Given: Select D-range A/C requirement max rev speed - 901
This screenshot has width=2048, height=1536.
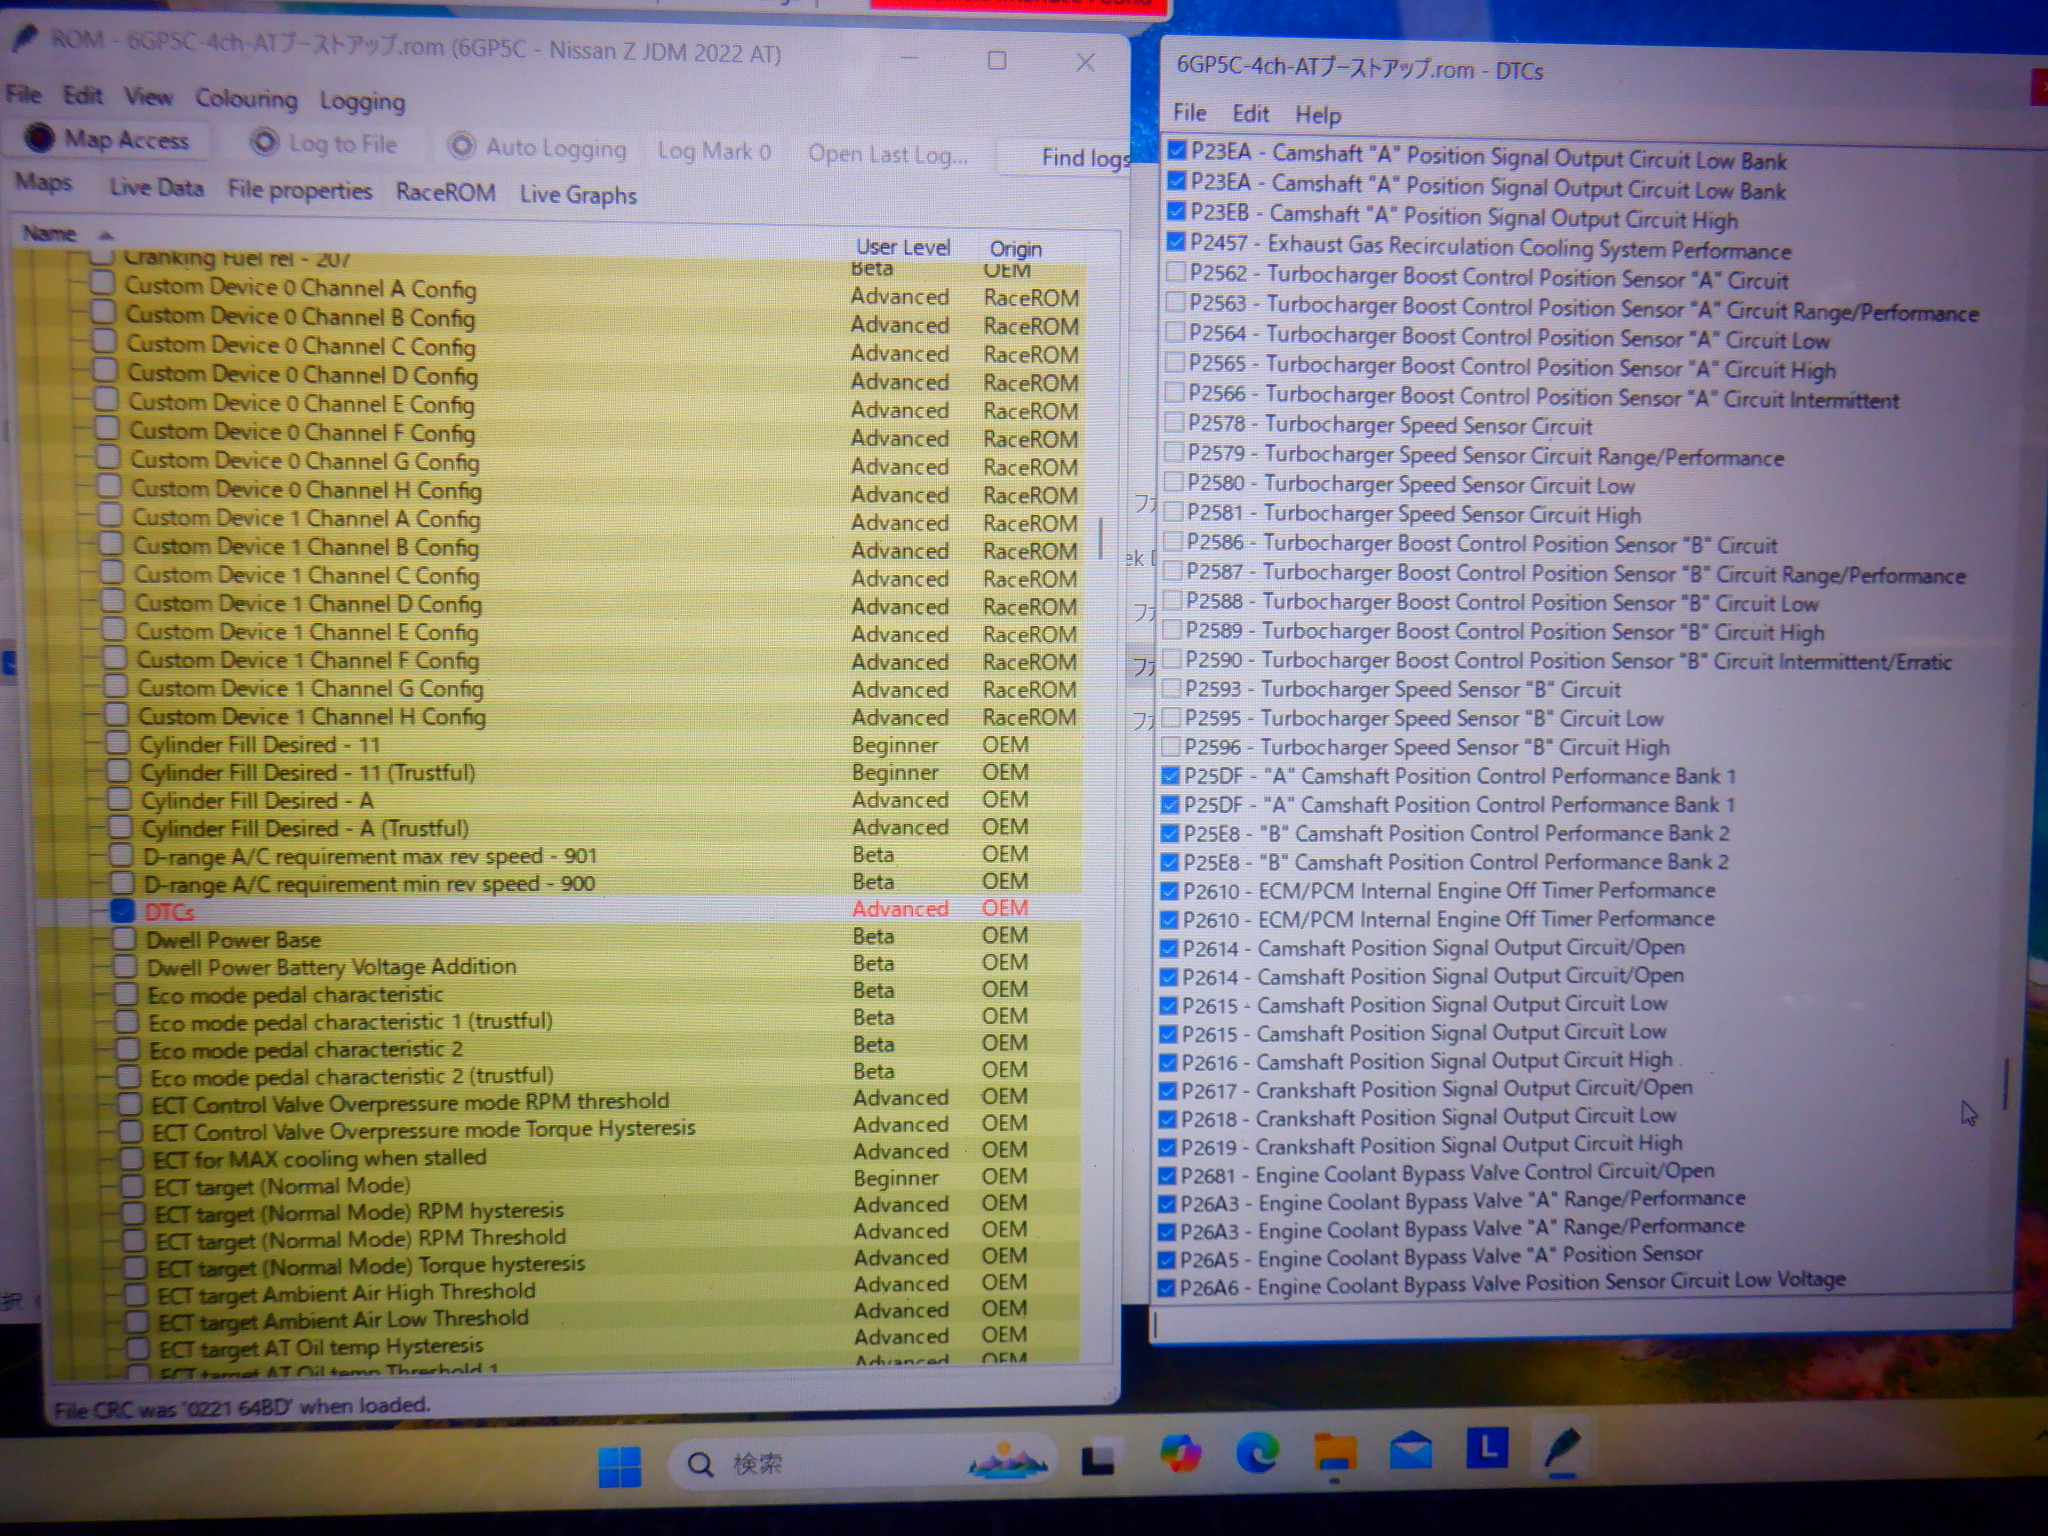Looking at the screenshot, I should [x=370, y=856].
